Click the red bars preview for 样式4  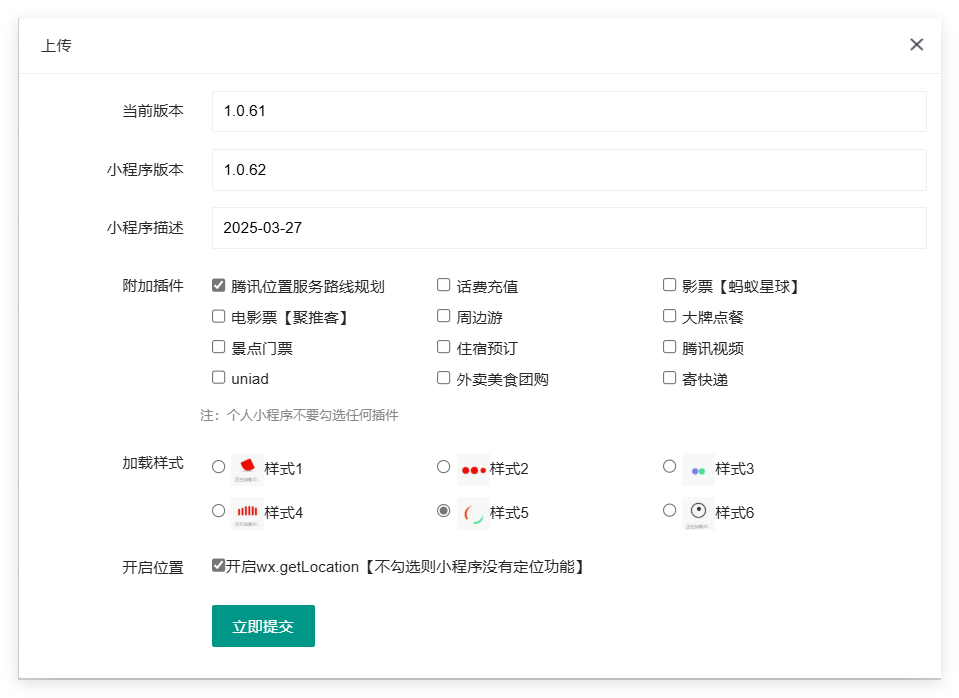coord(247,513)
